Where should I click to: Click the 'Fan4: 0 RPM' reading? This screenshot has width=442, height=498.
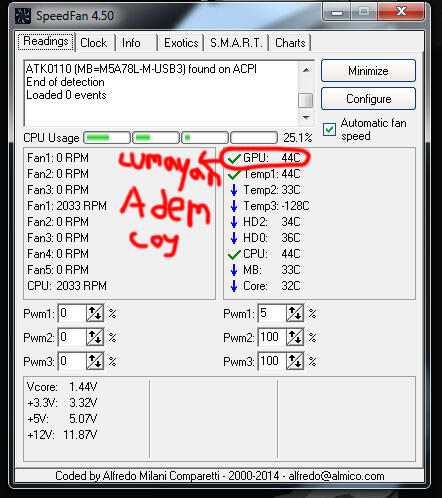(x=58, y=254)
